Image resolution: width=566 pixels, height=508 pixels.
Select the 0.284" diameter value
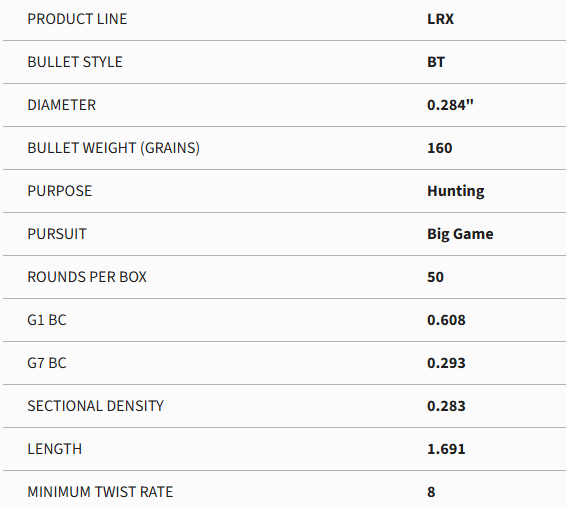click(450, 105)
